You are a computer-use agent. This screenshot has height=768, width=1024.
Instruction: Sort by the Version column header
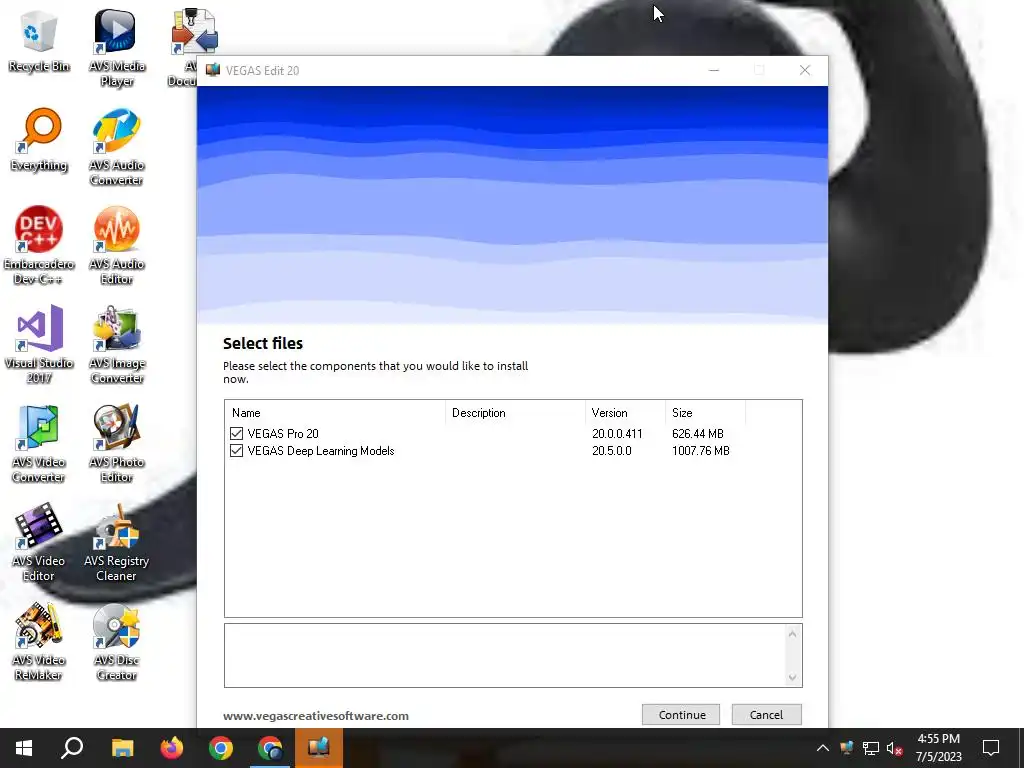pyautogui.click(x=625, y=413)
